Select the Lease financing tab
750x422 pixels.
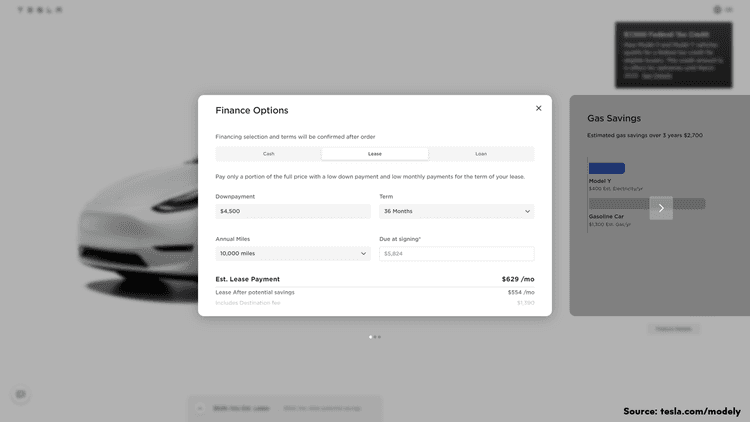[x=375, y=154]
